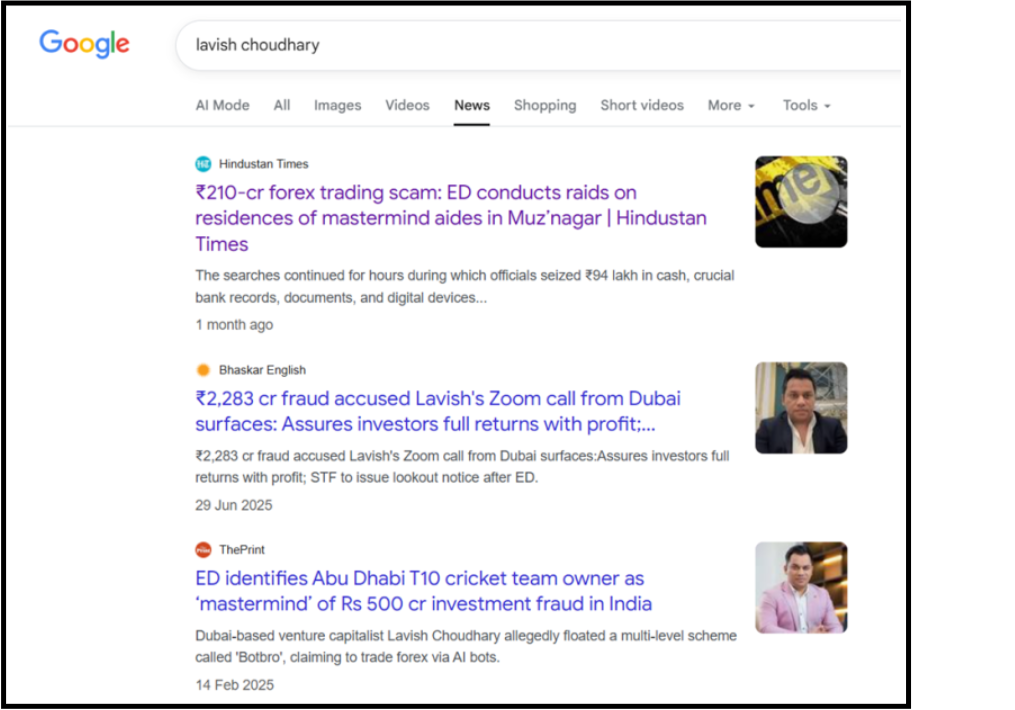Open the Lavish's Zoom call article headline
Screen dimensions: 1015x710
click(x=437, y=411)
